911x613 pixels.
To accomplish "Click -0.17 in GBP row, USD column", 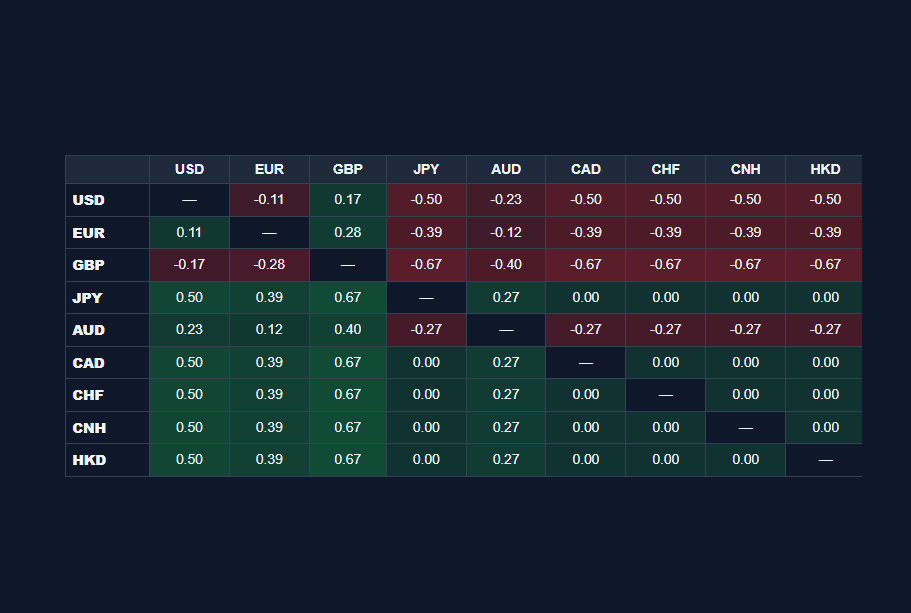I will point(189,265).
